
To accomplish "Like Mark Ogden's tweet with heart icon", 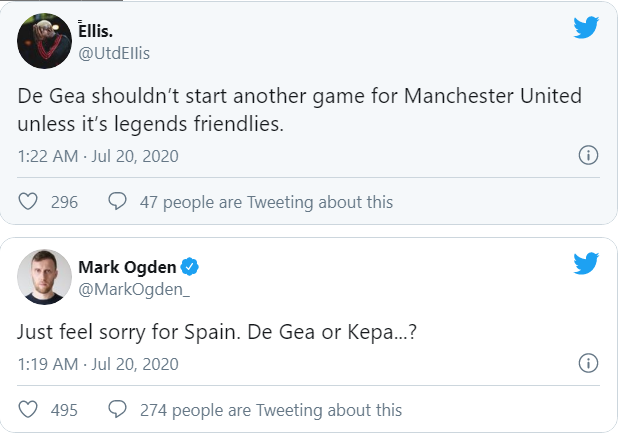I will coord(29,410).
